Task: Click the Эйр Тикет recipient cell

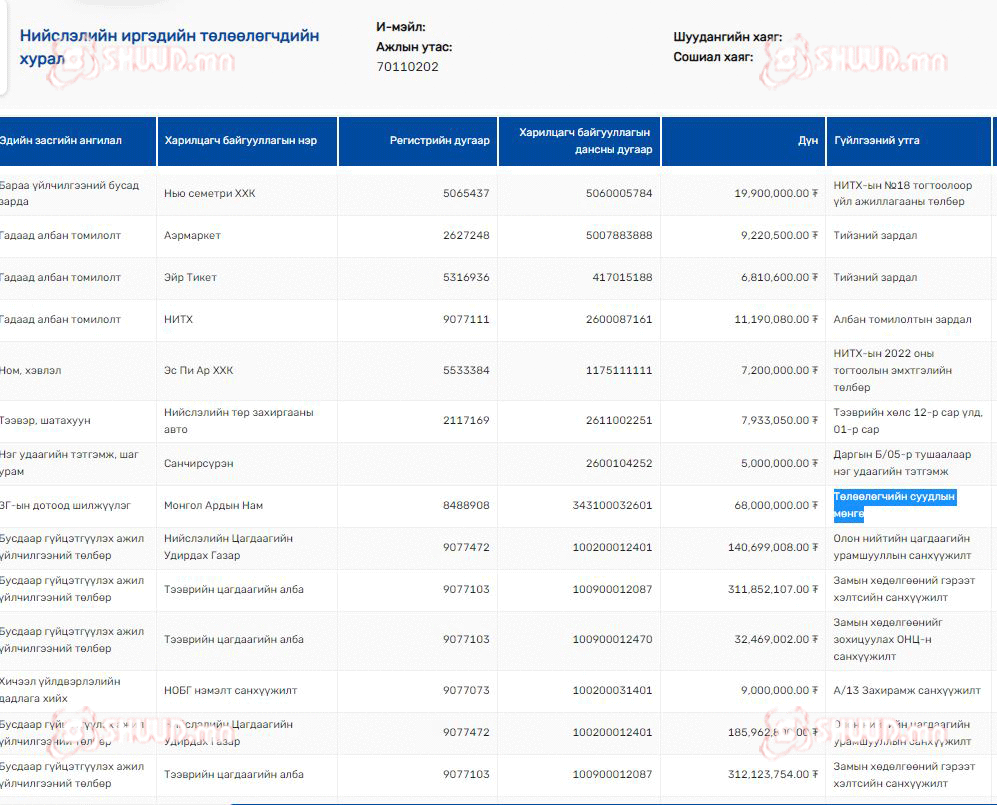Action: 190,278
